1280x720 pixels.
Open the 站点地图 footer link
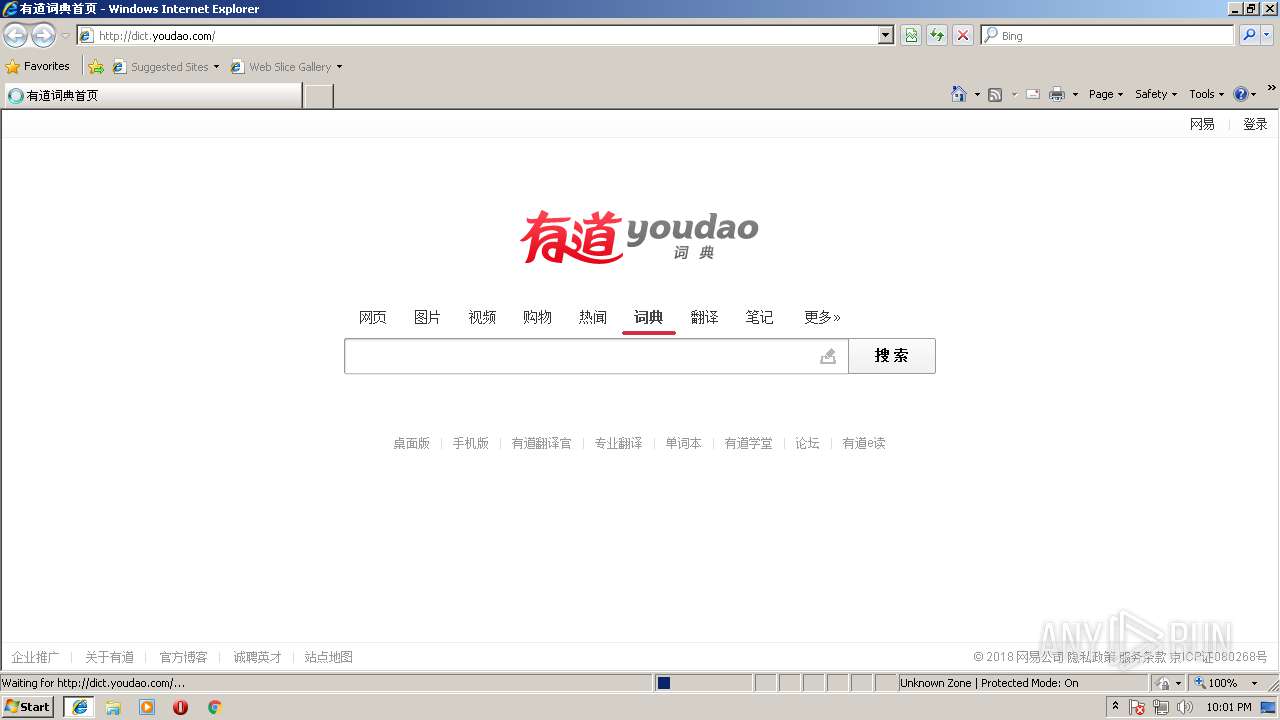pyautogui.click(x=329, y=657)
